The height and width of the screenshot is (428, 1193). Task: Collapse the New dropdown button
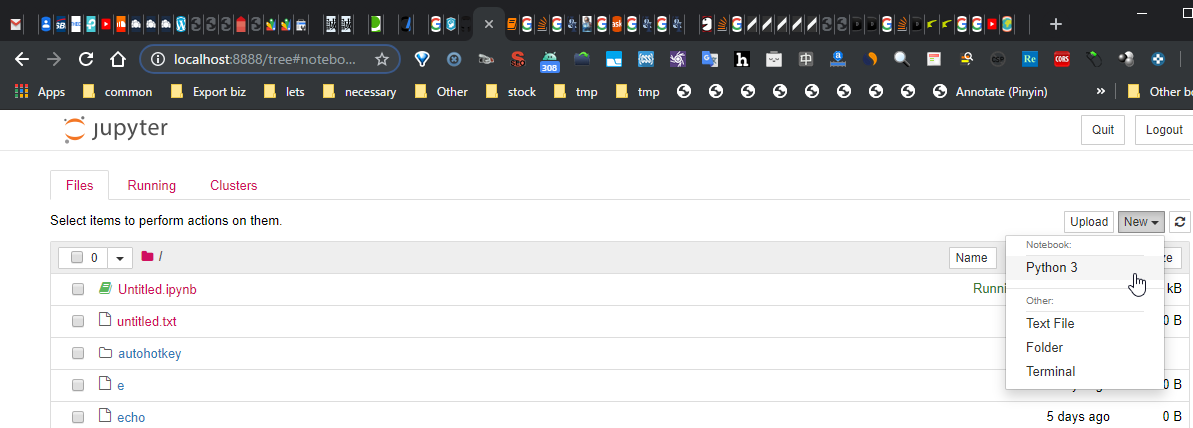(x=1141, y=222)
